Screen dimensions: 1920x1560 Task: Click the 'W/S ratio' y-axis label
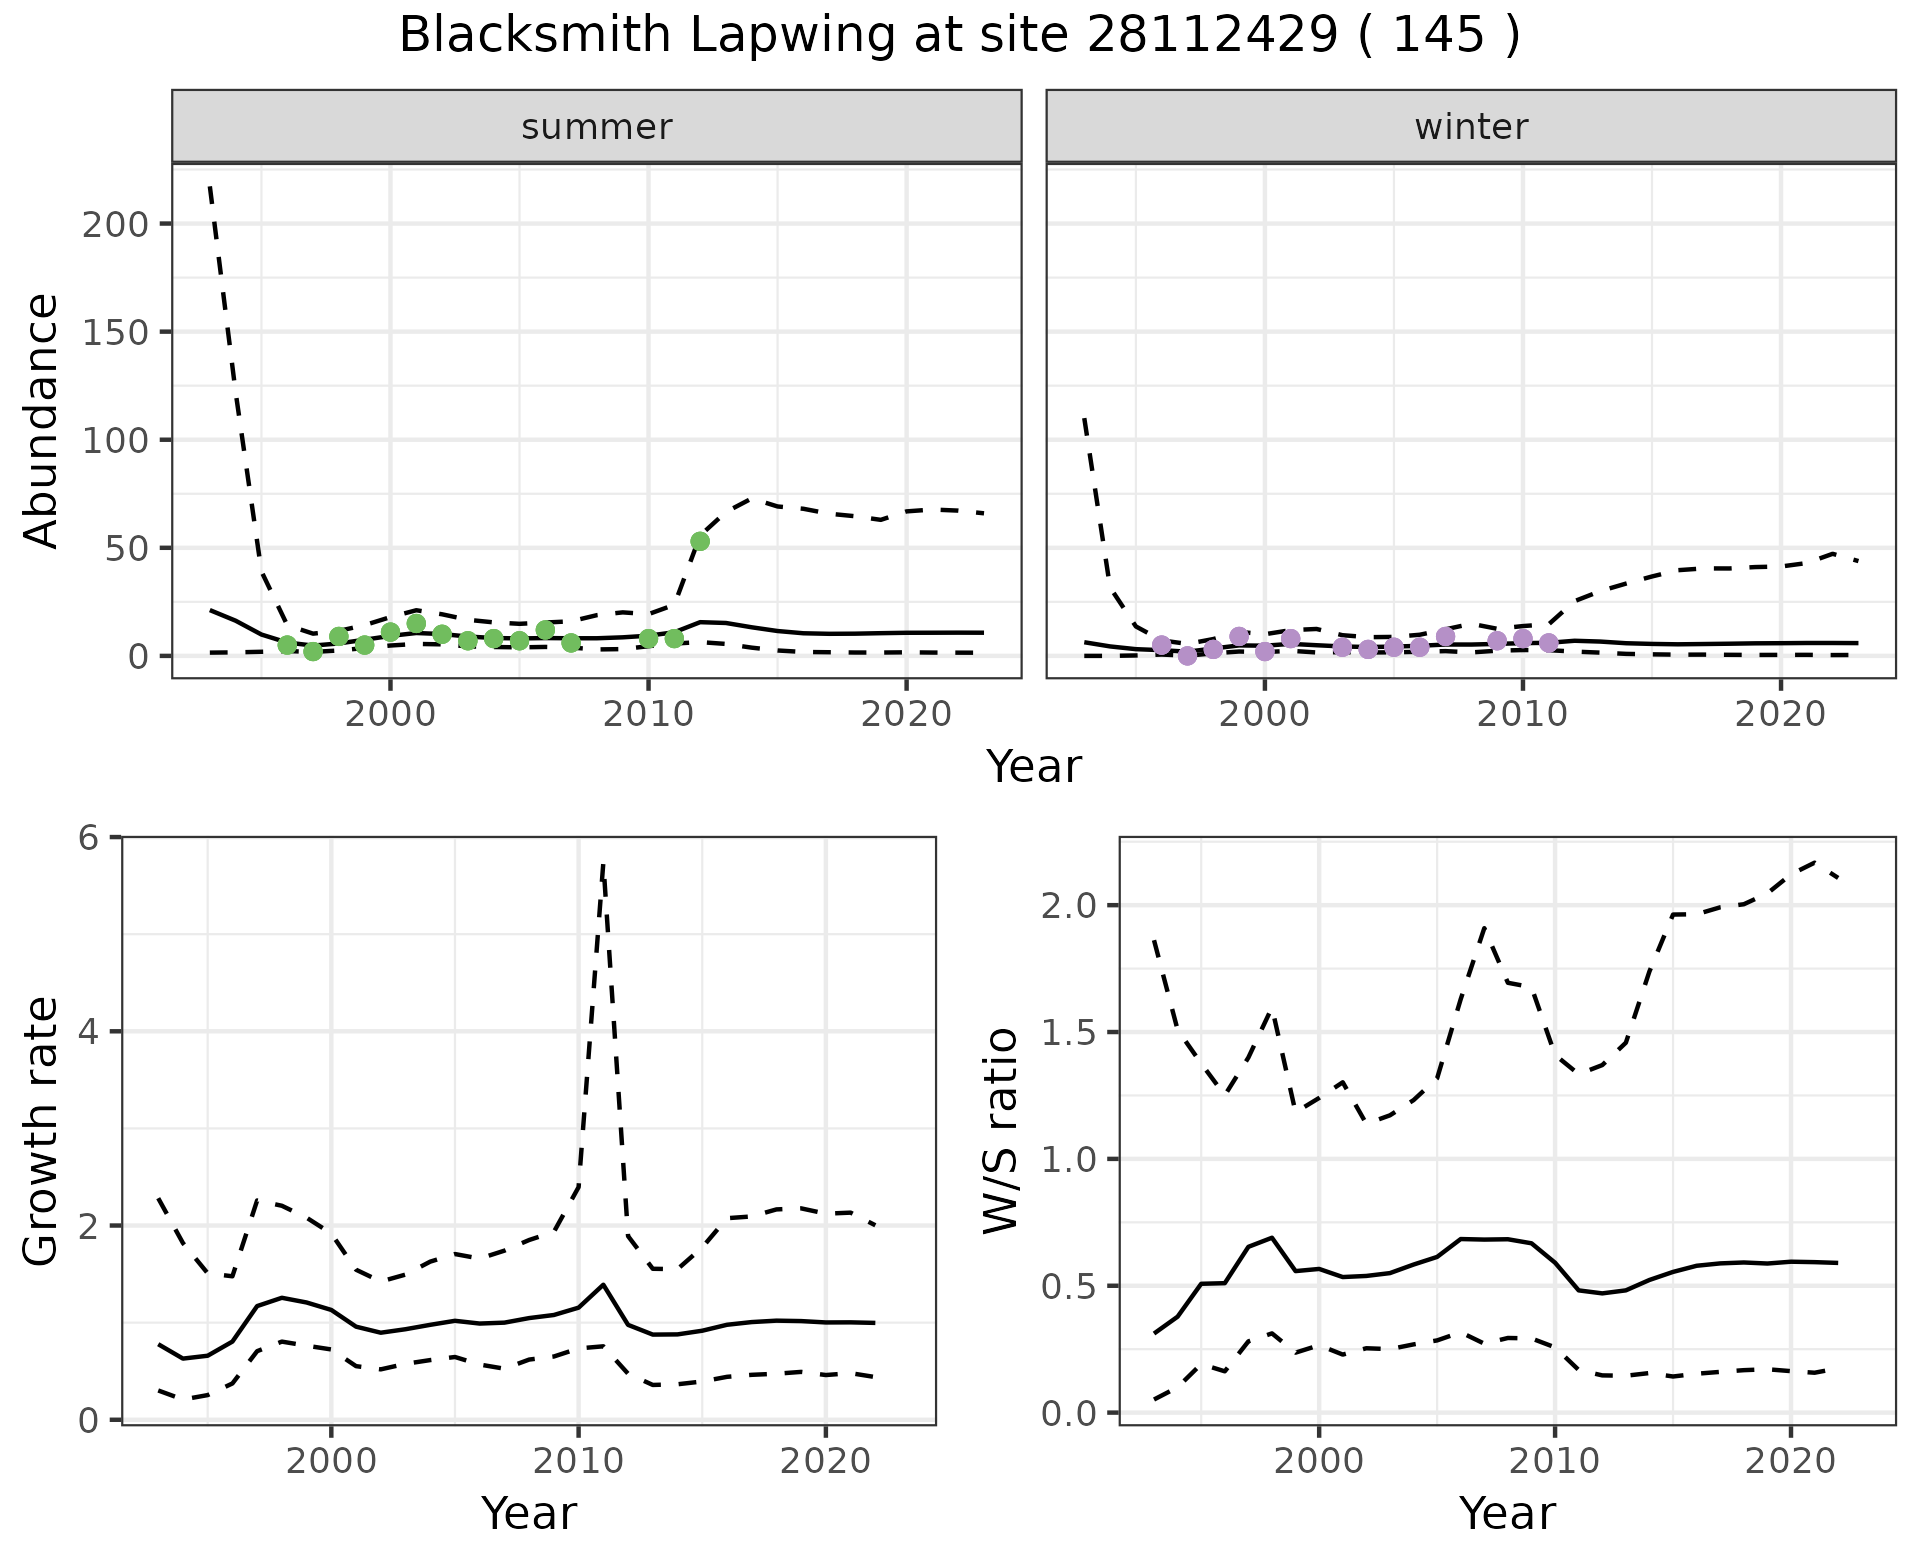click(x=1001, y=1130)
